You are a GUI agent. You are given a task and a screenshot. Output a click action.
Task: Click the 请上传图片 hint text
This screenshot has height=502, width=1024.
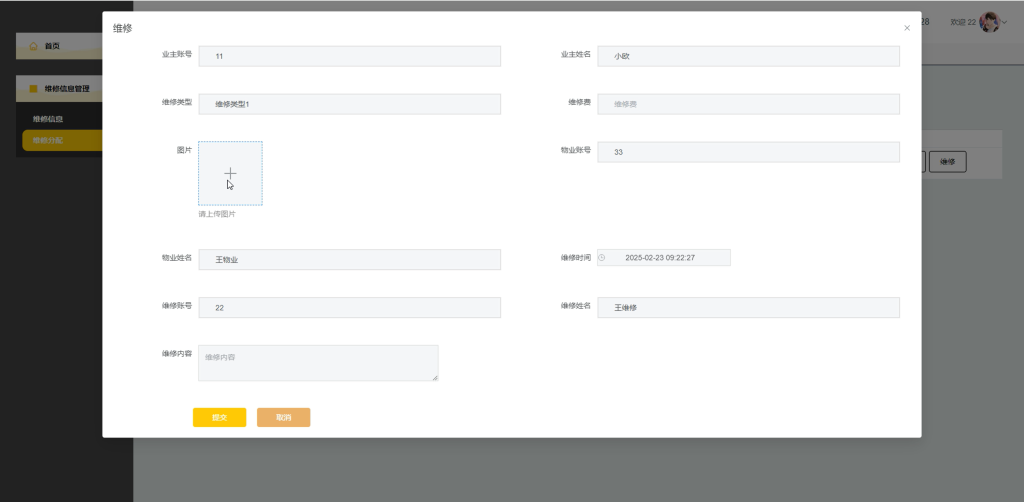click(217, 214)
